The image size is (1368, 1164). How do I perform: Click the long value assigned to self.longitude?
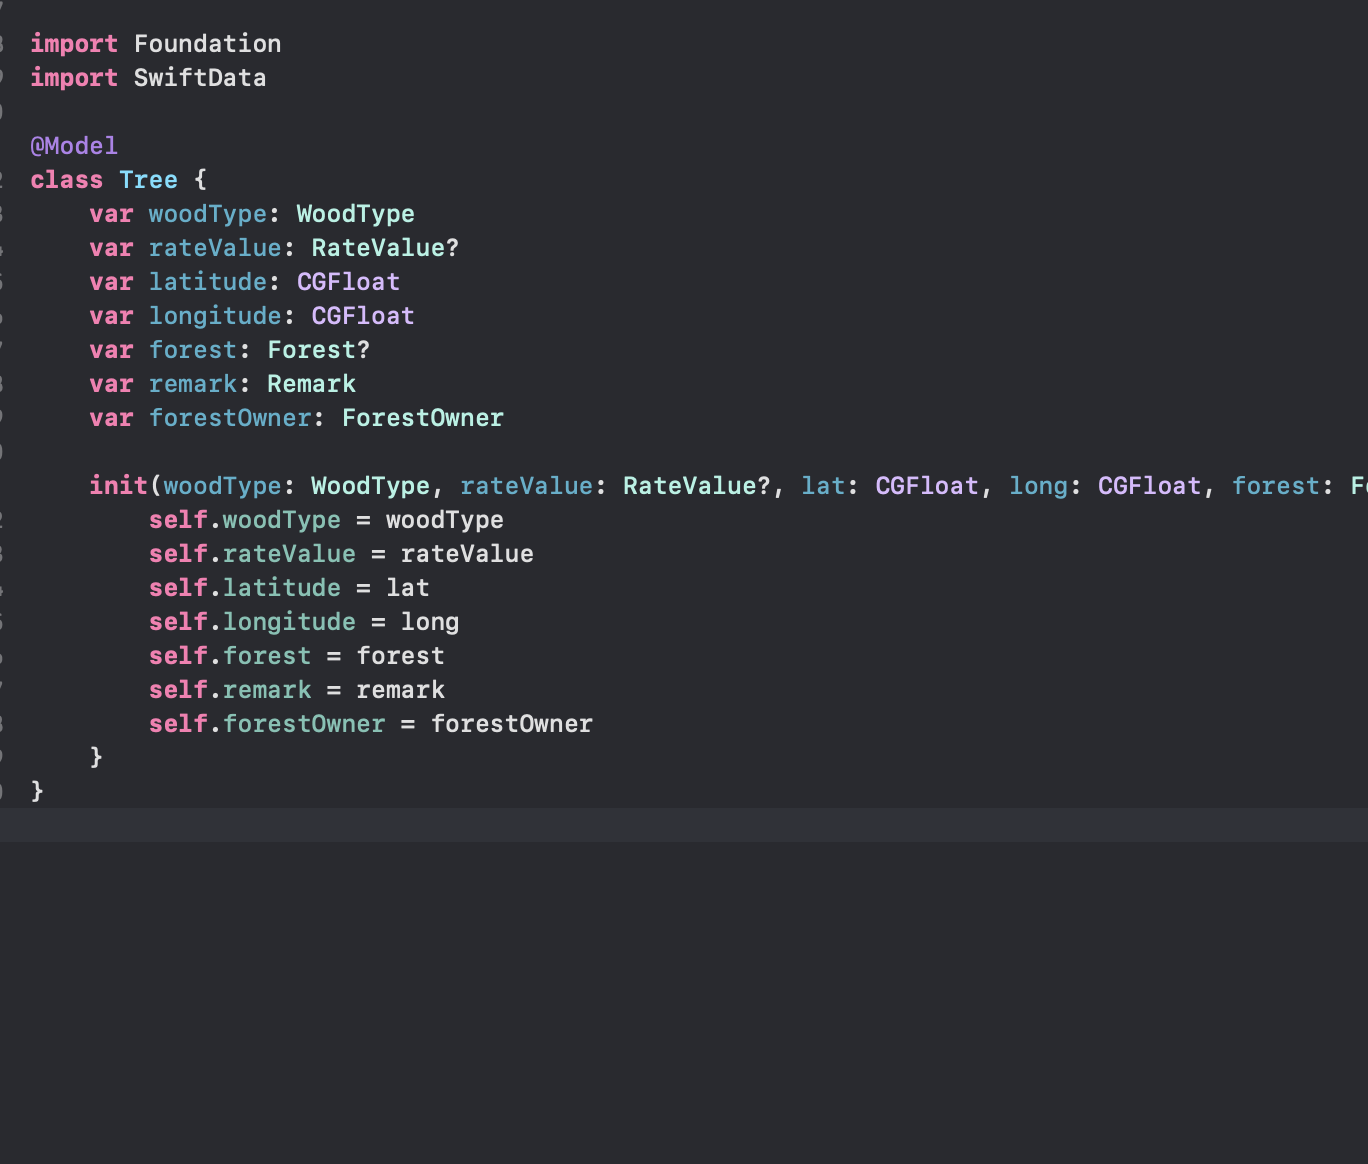point(430,622)
